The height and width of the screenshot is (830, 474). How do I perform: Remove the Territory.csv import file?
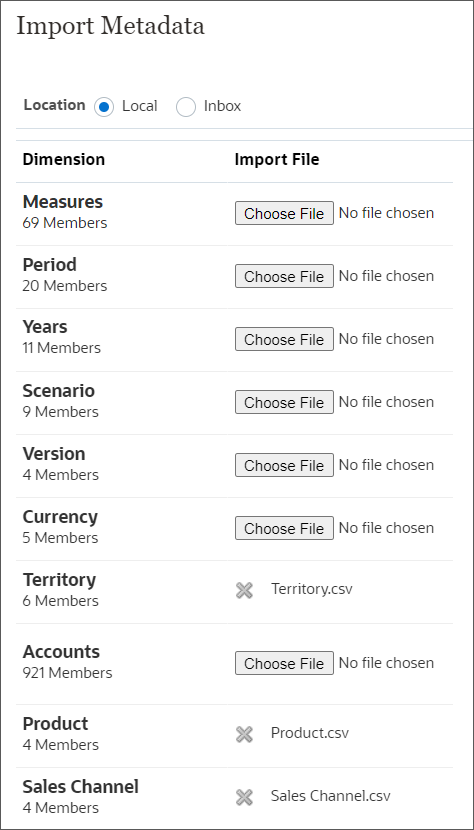[244, 590]
